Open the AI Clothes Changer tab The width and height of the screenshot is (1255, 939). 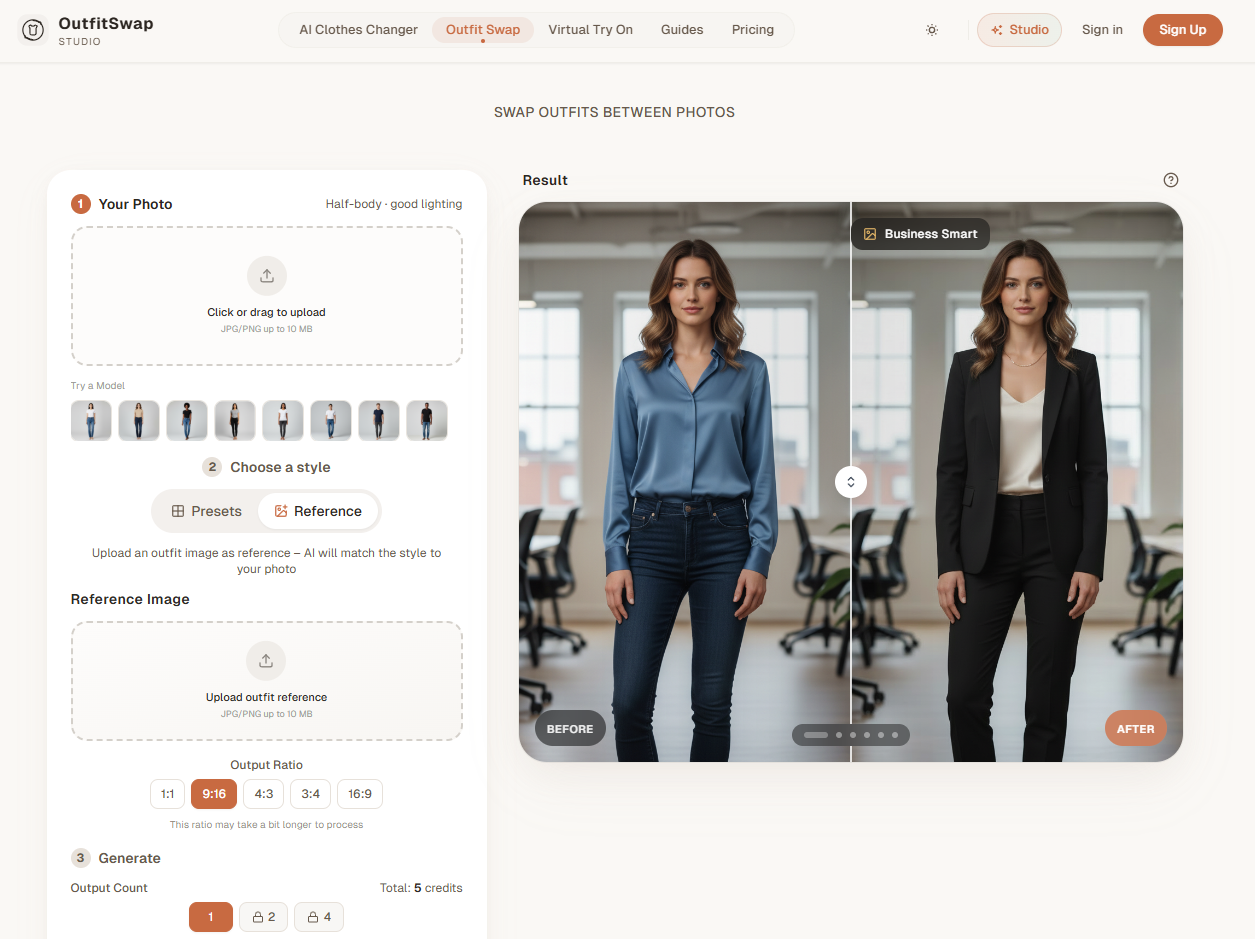358,30
